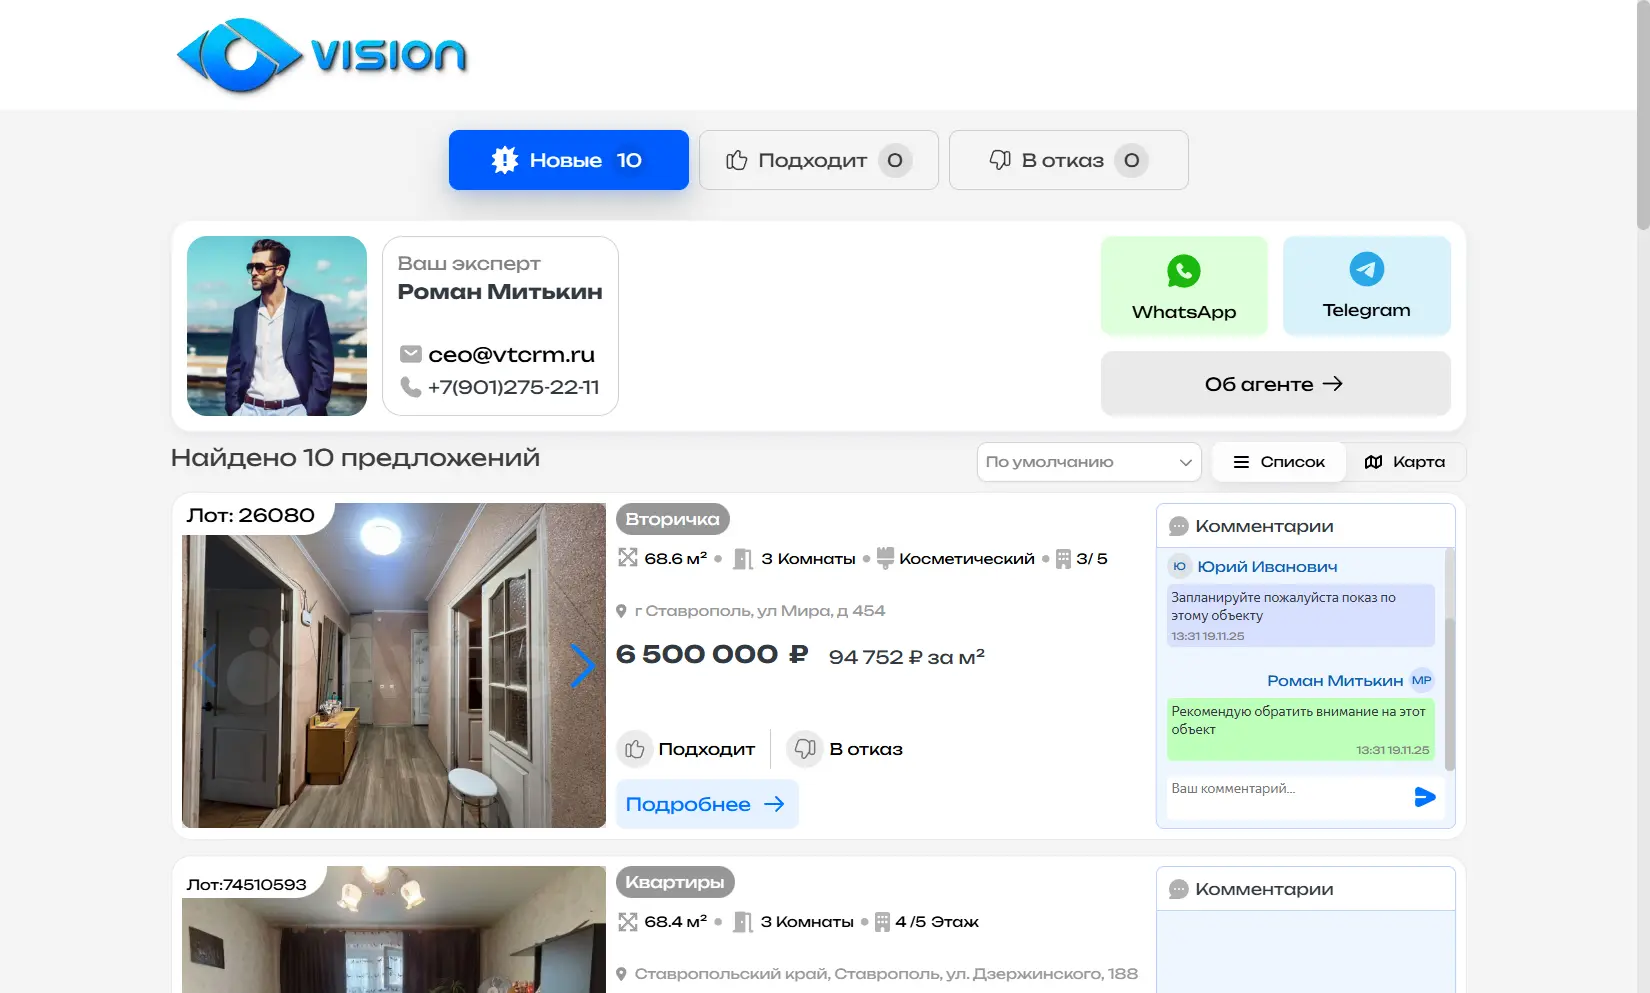Show previous photo of lot 26080
Viewport: 1650px width, 993px height.
pos(206,666)
